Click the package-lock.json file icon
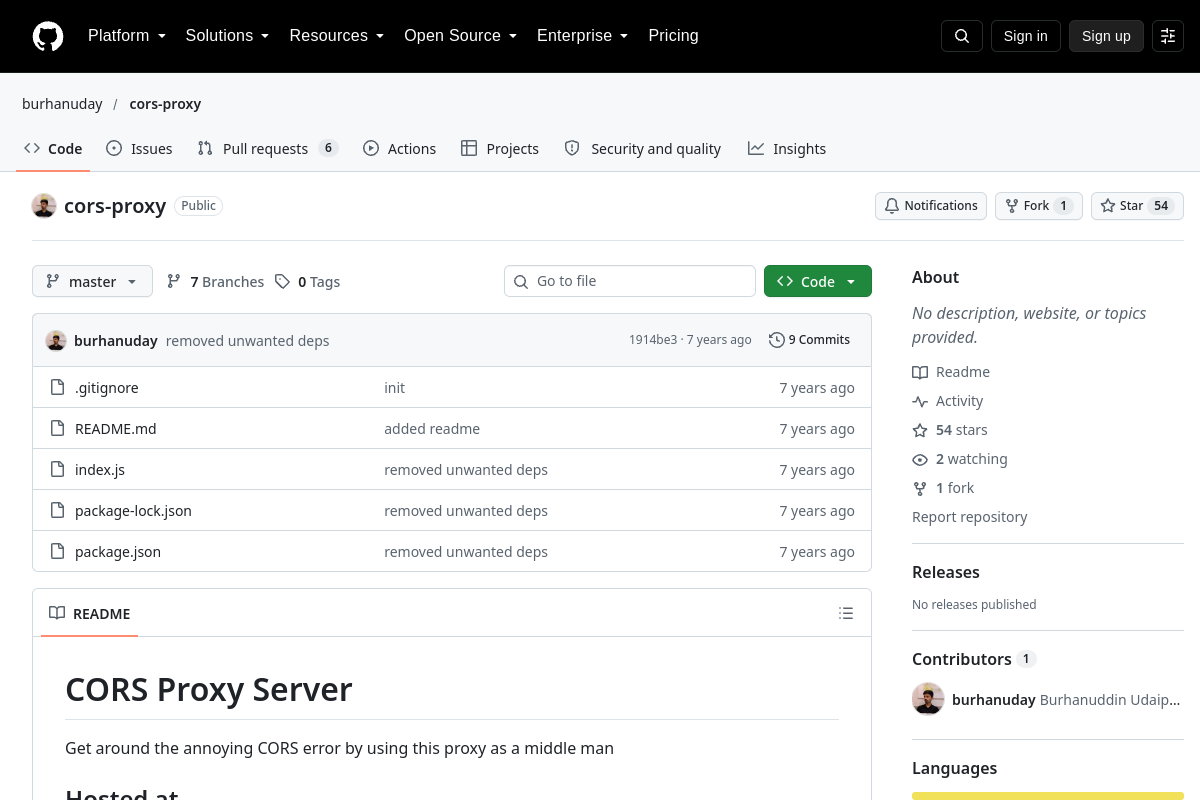 57,510
